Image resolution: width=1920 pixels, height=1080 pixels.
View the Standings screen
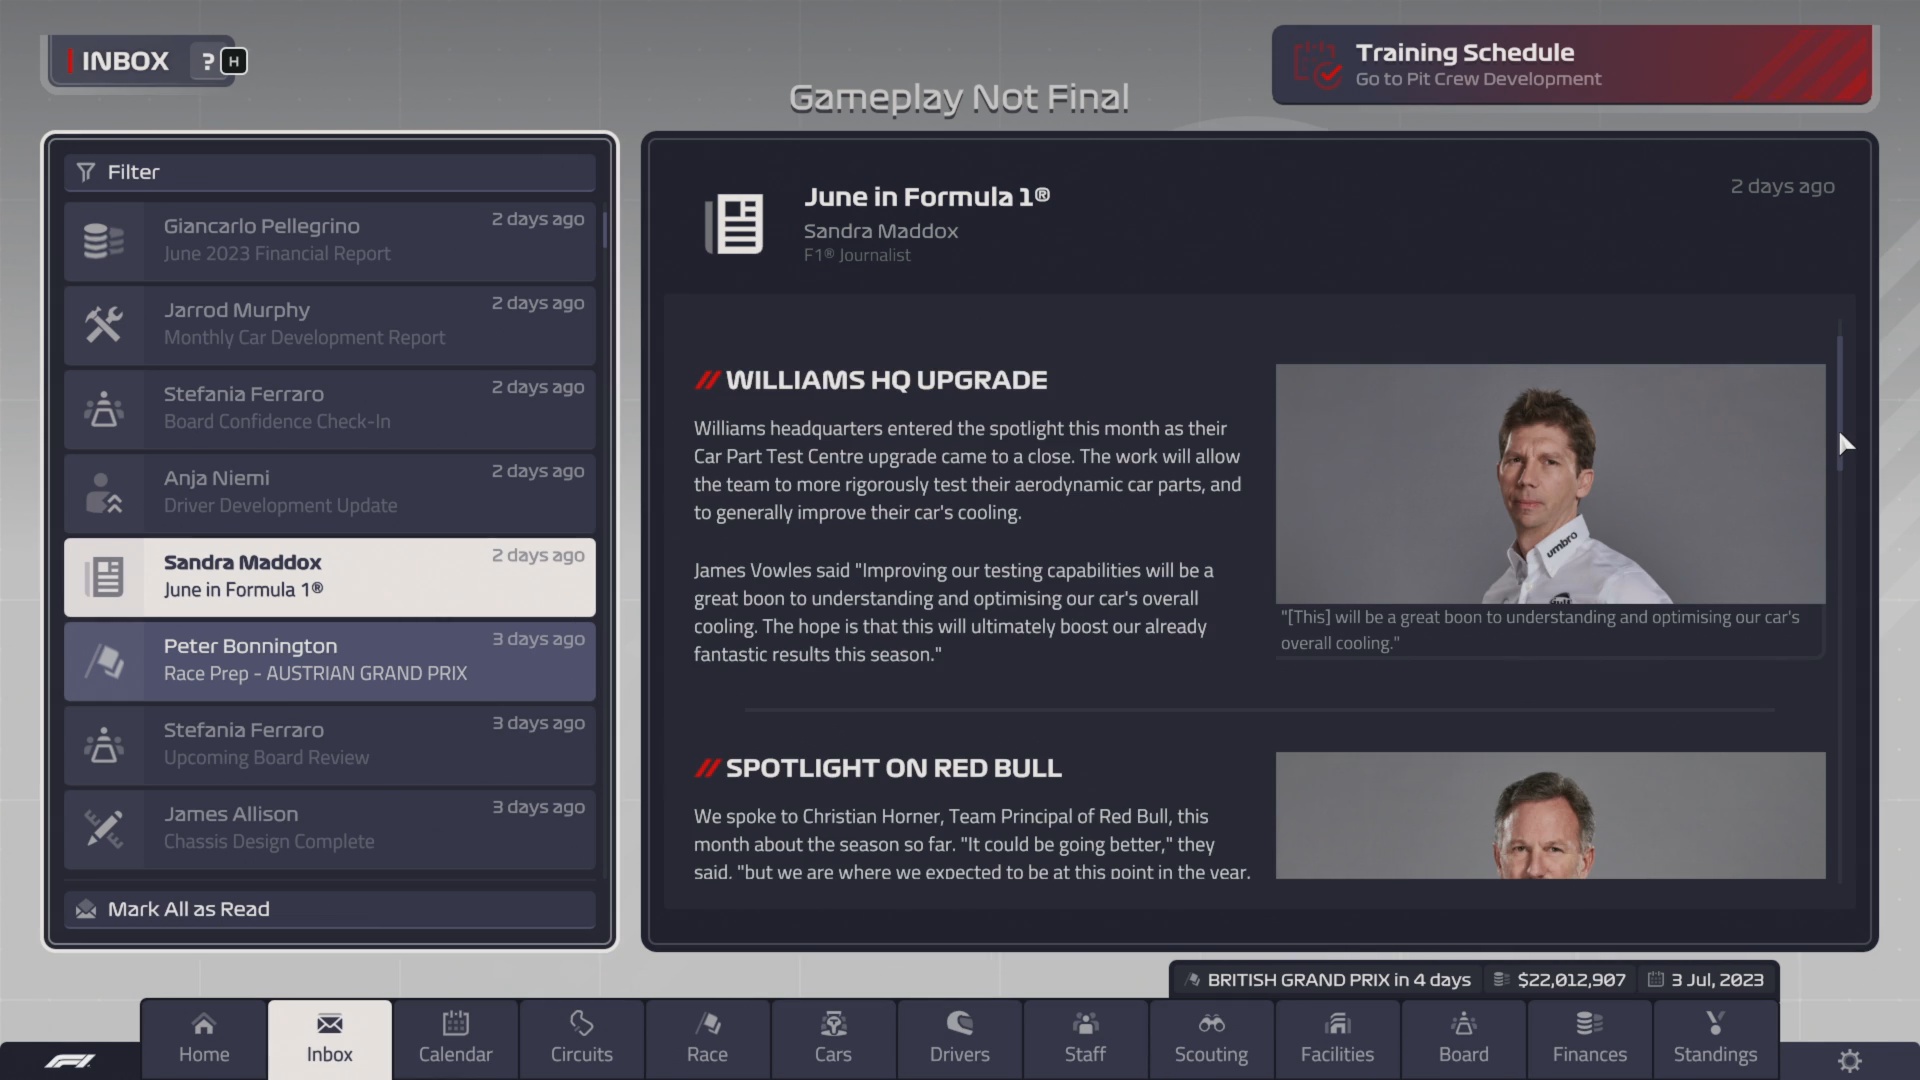[1716, 1037]
